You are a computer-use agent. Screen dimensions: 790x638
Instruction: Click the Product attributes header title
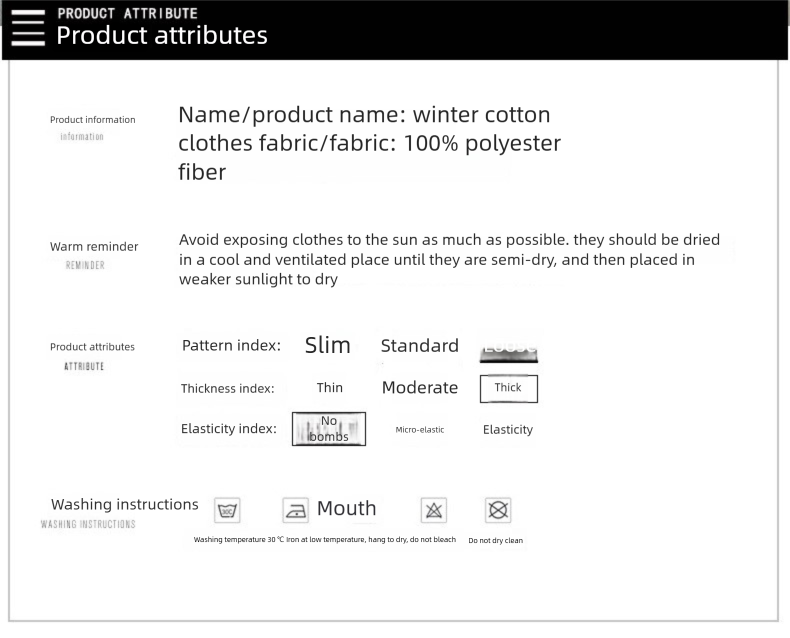[x=162, y=35]
